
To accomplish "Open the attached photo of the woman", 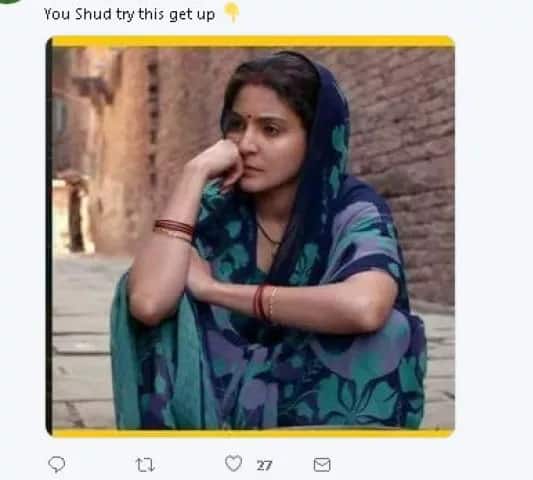I will click(251, 236).
